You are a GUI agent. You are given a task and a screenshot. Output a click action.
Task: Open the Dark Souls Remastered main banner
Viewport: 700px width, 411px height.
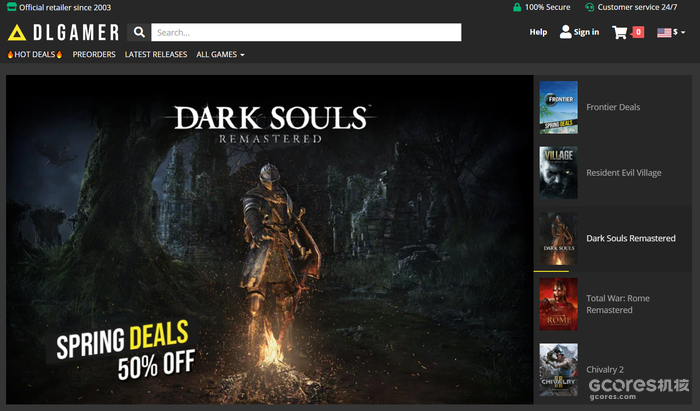[270, 240]
